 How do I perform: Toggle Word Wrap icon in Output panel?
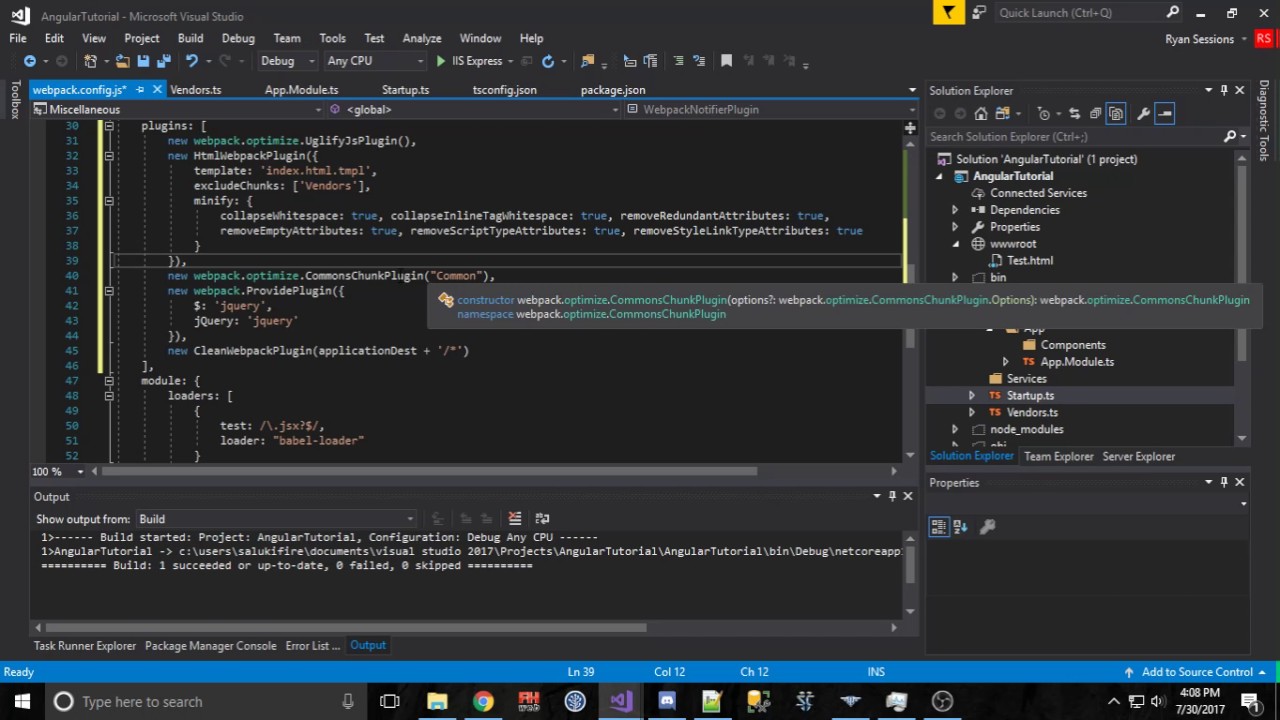[543, 518]
